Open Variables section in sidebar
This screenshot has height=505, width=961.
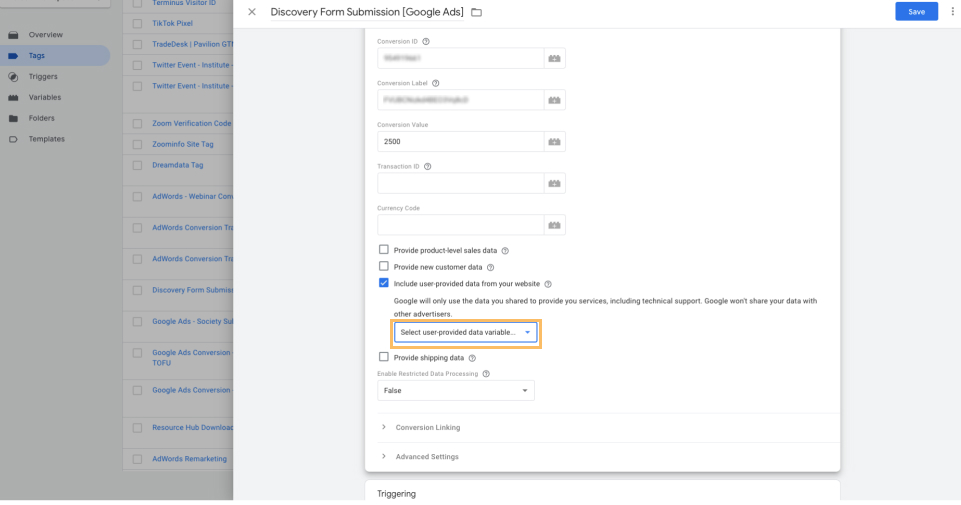click(45, 97)
